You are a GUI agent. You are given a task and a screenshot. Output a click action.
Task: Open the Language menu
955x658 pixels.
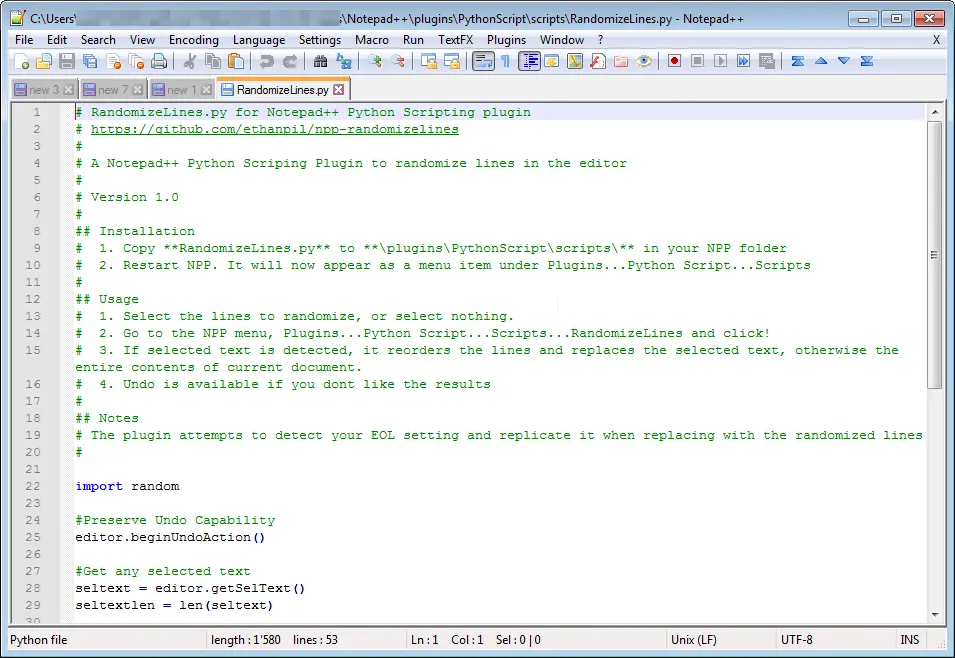(x=259, y=40)
